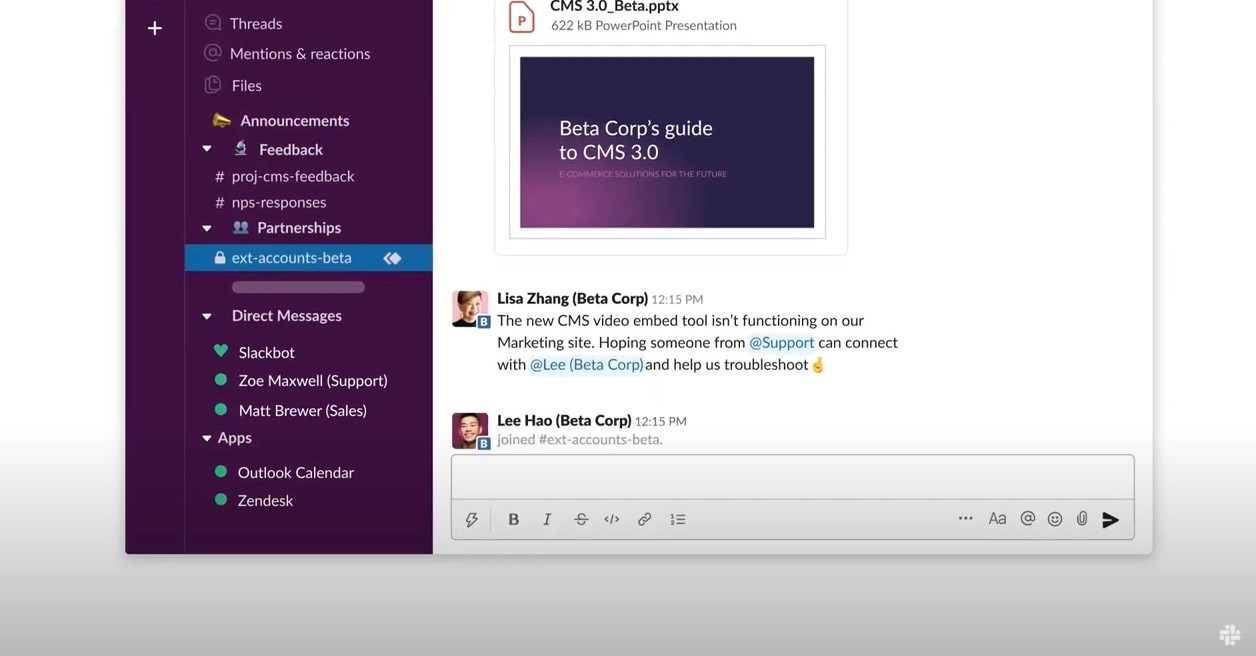Open the shortcuts lightning menu in the composer
Screen dimensions: 1256x656
pyautogui.click(x=471, y=519)
